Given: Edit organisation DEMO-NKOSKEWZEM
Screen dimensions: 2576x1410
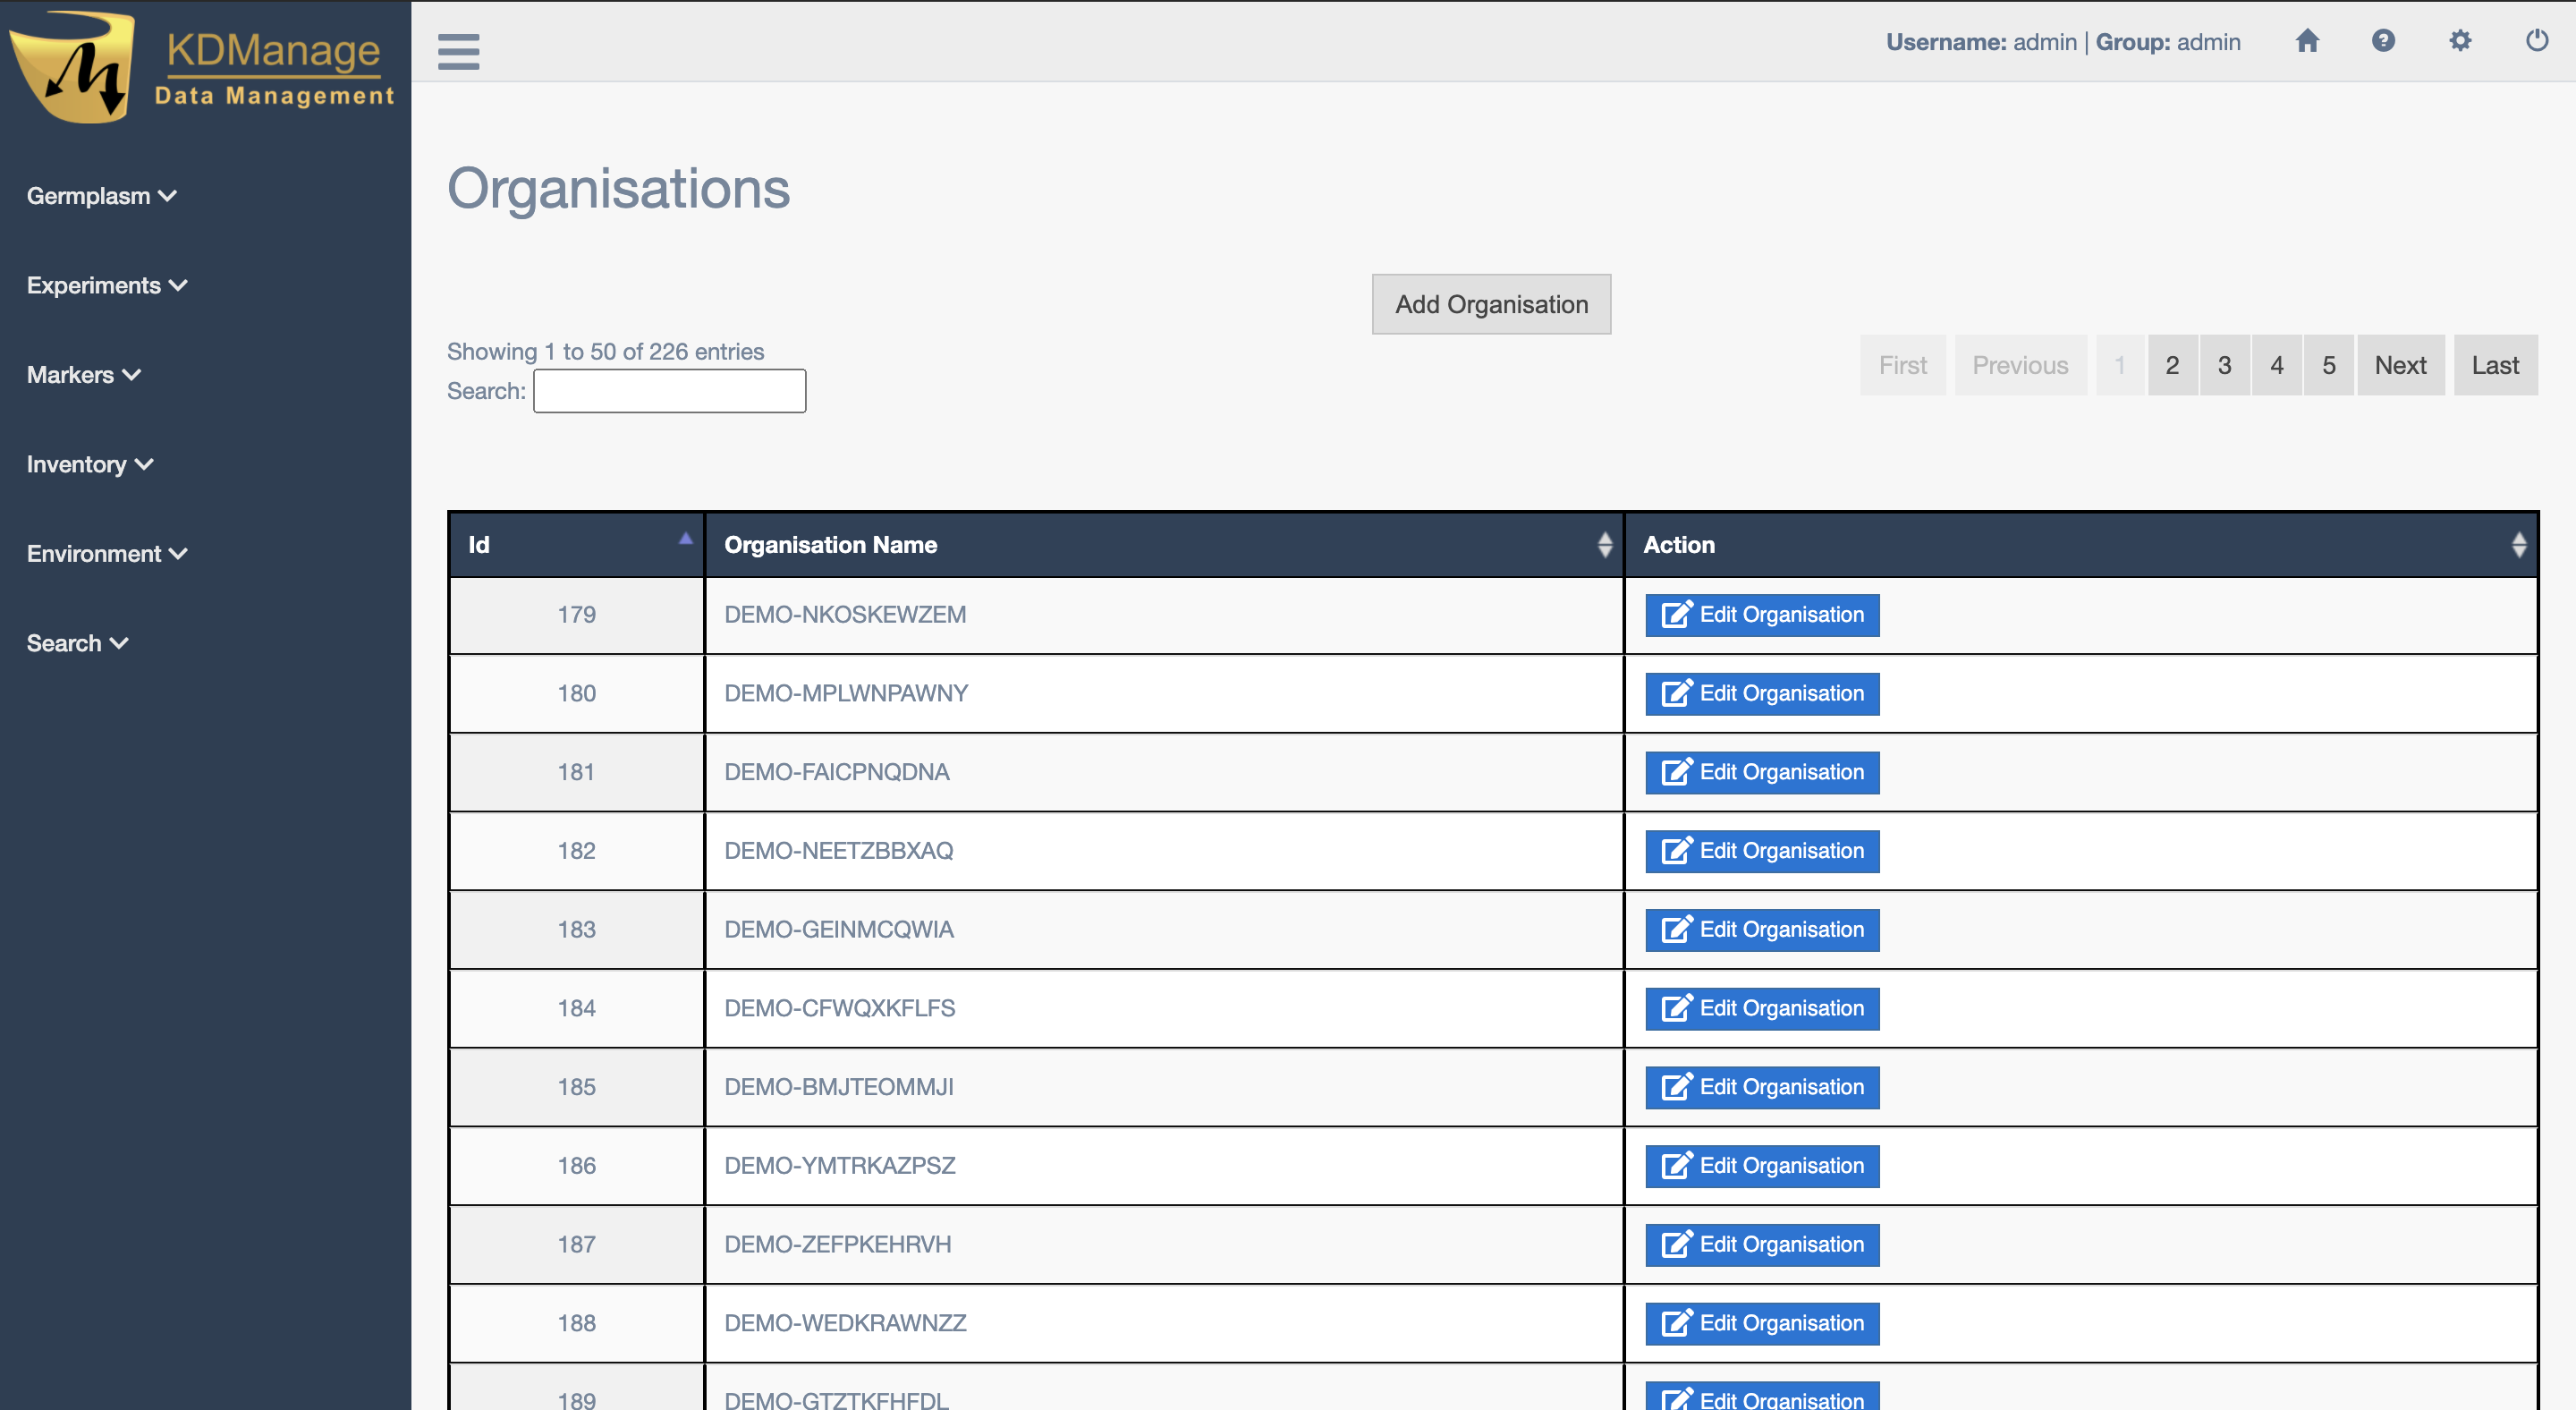Looking at the screenshot, I should tap(1762, 615).
